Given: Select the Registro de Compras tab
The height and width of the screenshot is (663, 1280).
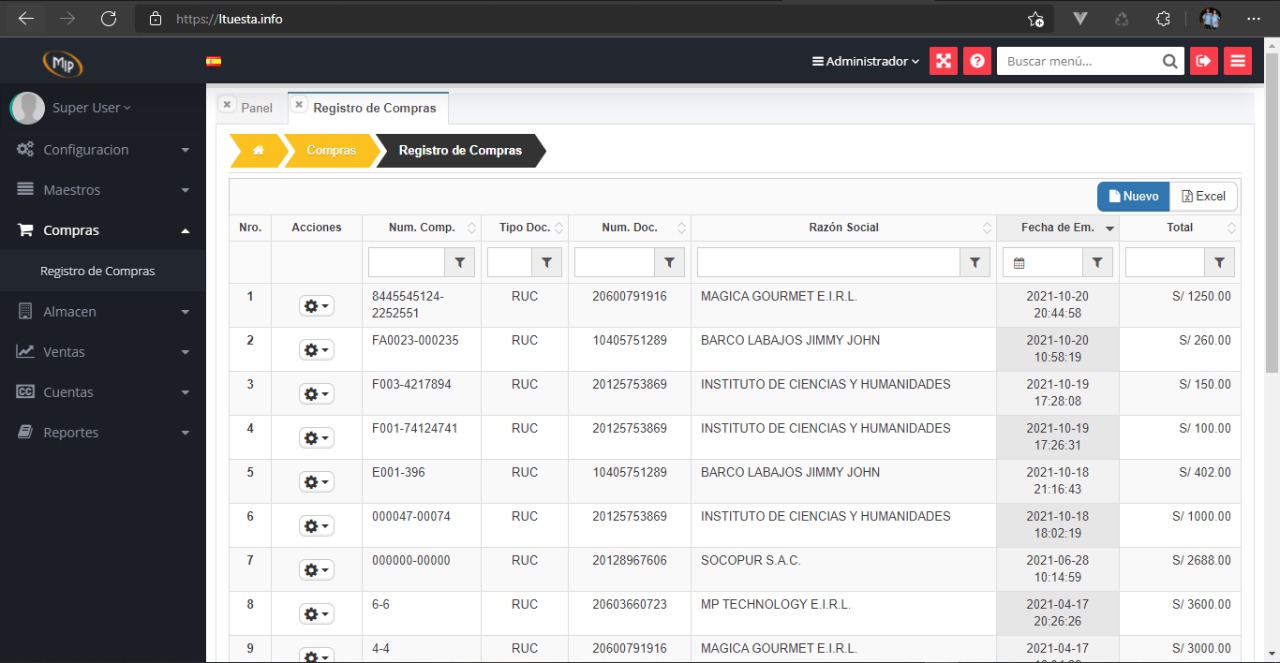Looking at the screenshot, I should [x=375, y=108].
